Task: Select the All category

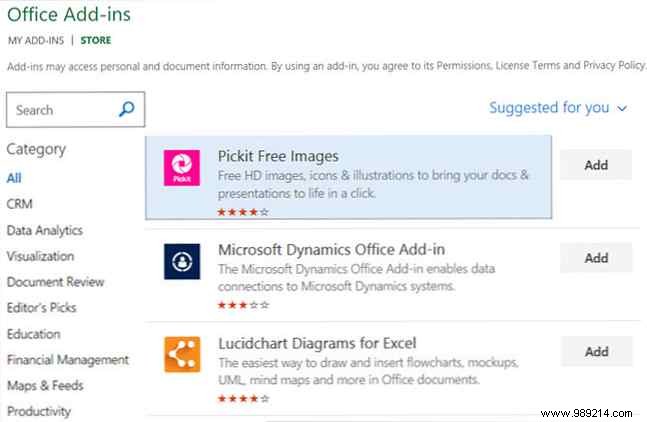Action: pyautogui.click(x=14, y=178)
